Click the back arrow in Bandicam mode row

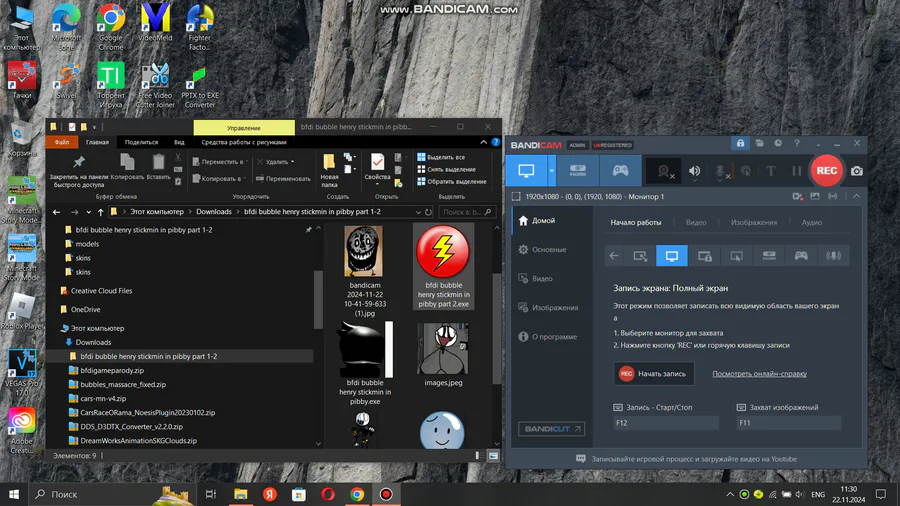coord(614,256)
